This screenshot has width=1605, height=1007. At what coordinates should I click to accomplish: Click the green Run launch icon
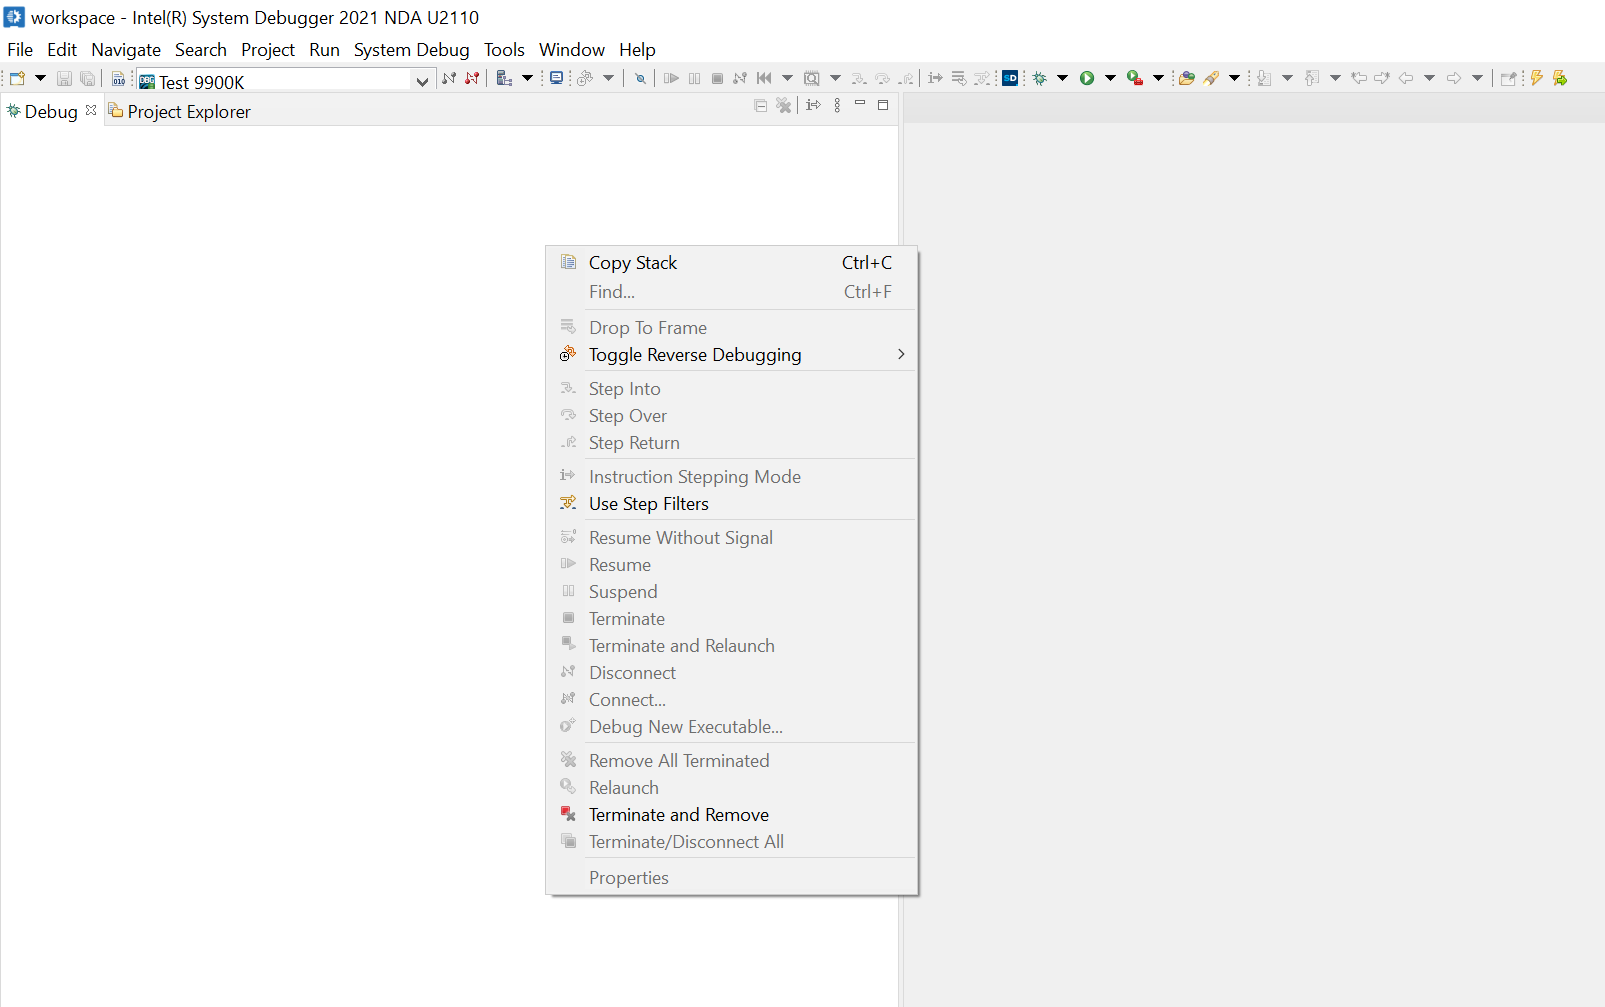[x=1087, y=78]
